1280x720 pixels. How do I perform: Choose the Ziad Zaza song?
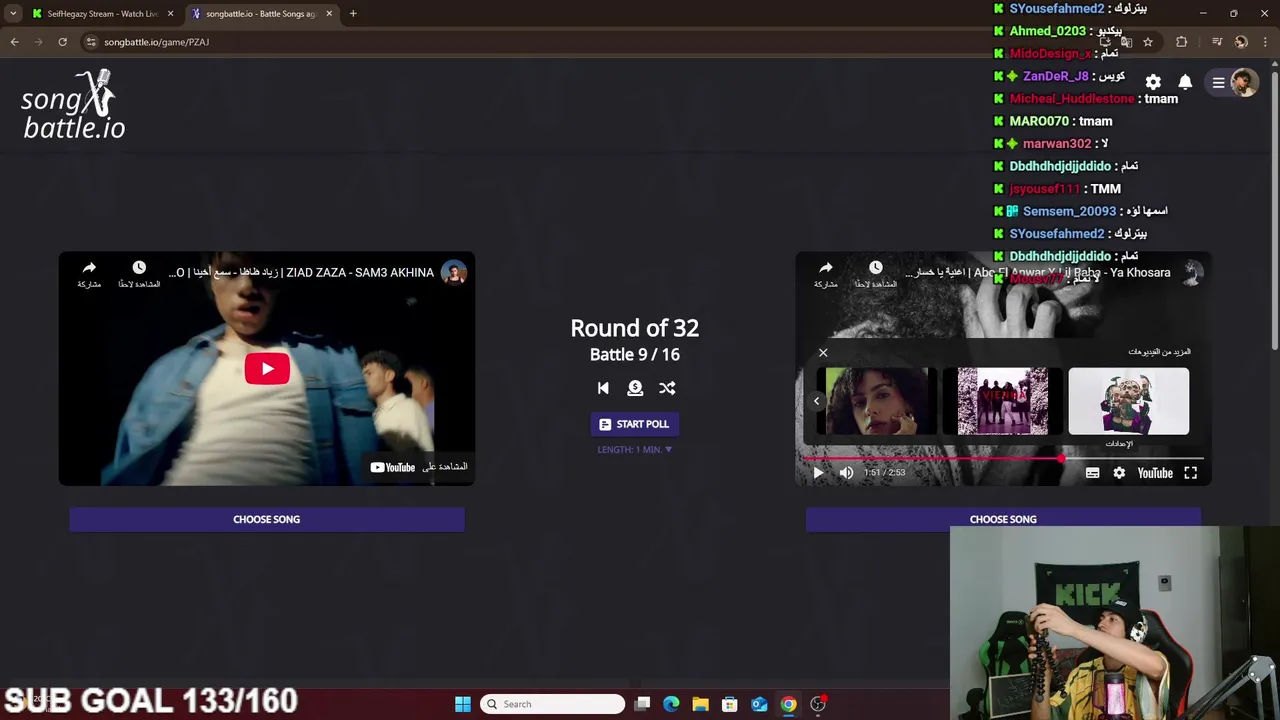267,519
